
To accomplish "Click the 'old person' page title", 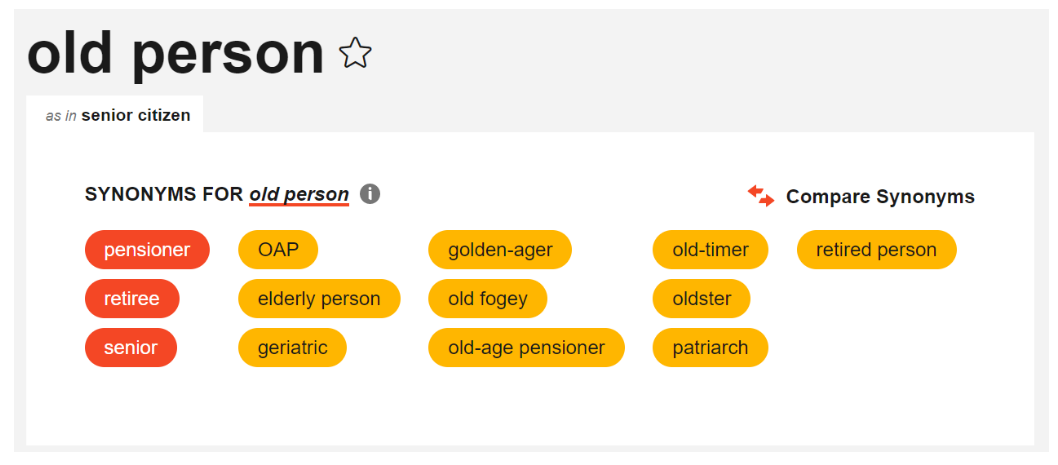I will click(176, 54).
